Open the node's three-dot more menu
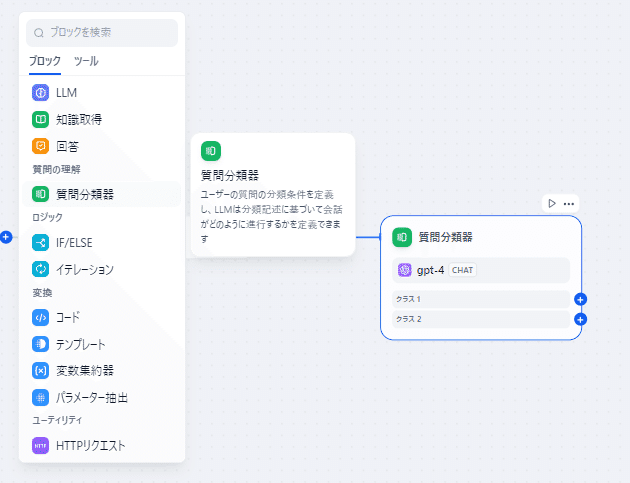This screenshot has height=483, width=630. (569, 203)
